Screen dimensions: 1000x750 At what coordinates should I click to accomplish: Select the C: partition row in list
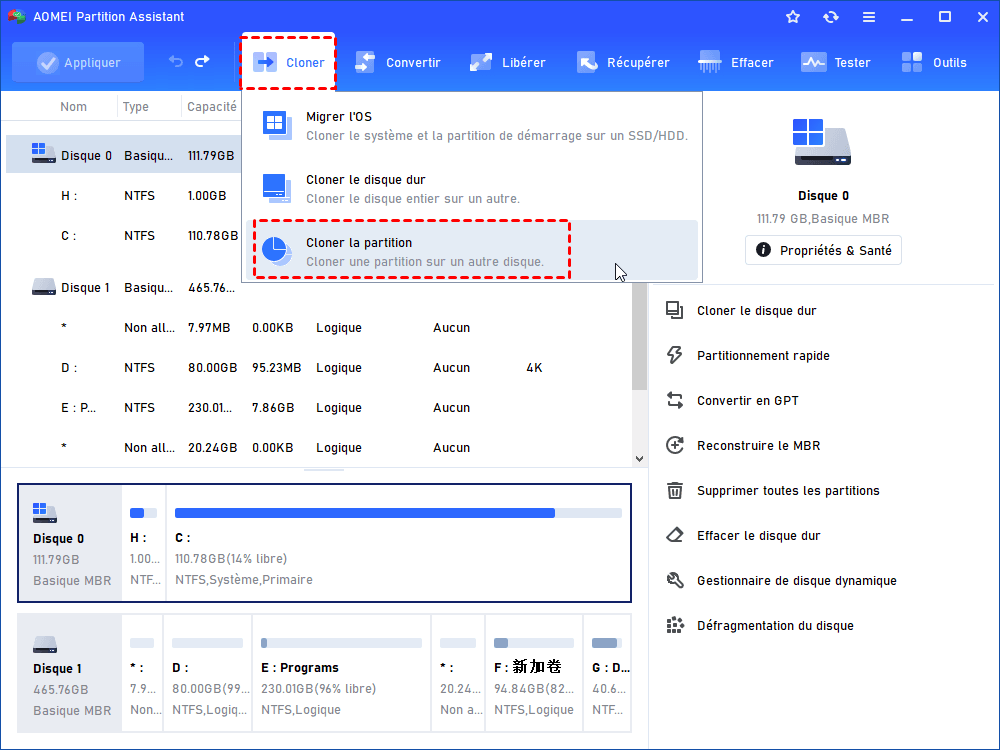tap(124, 236)
